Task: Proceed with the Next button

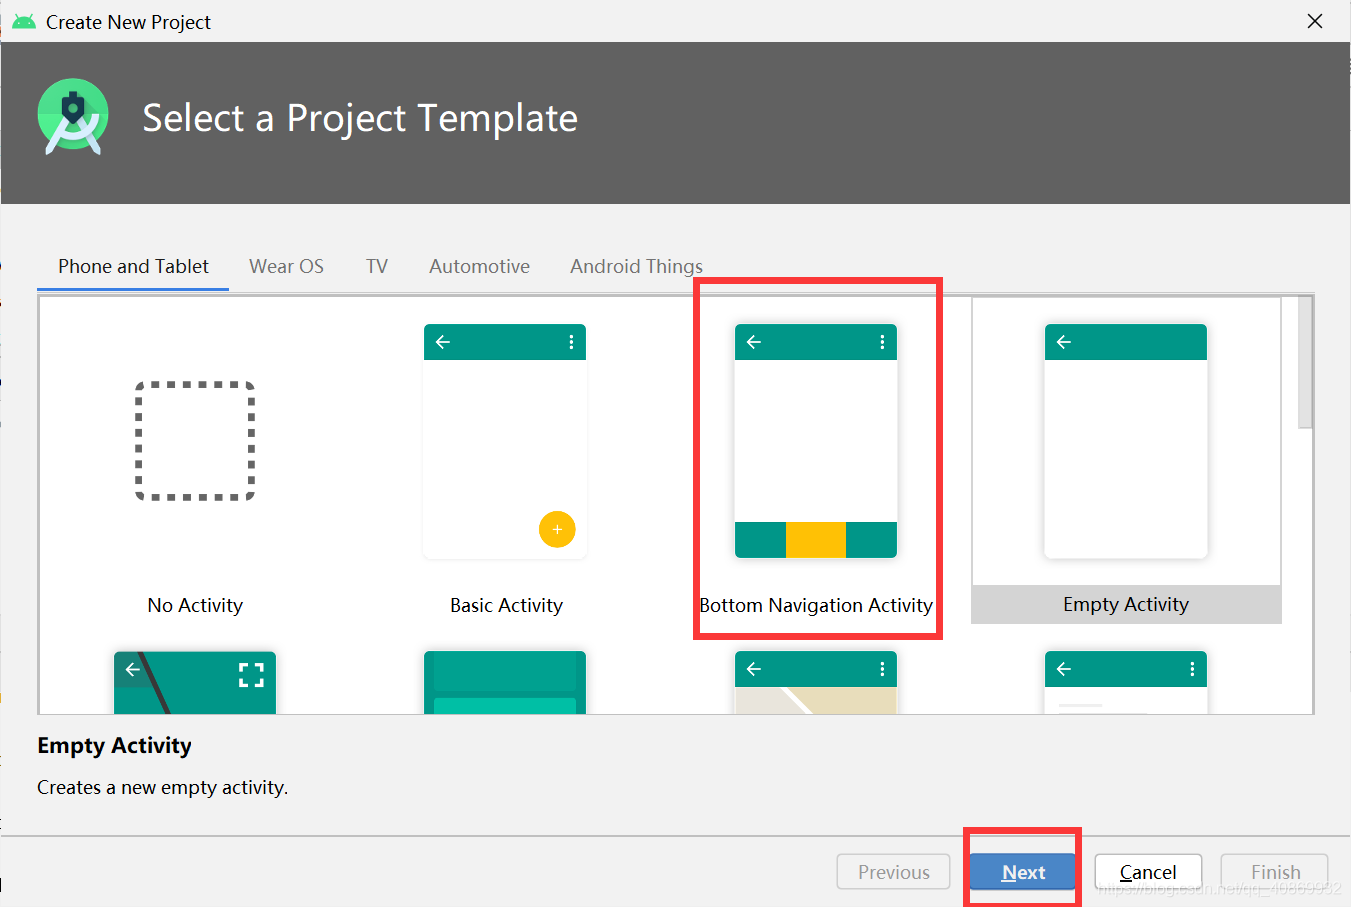Action: click(x=1024, y=872)
